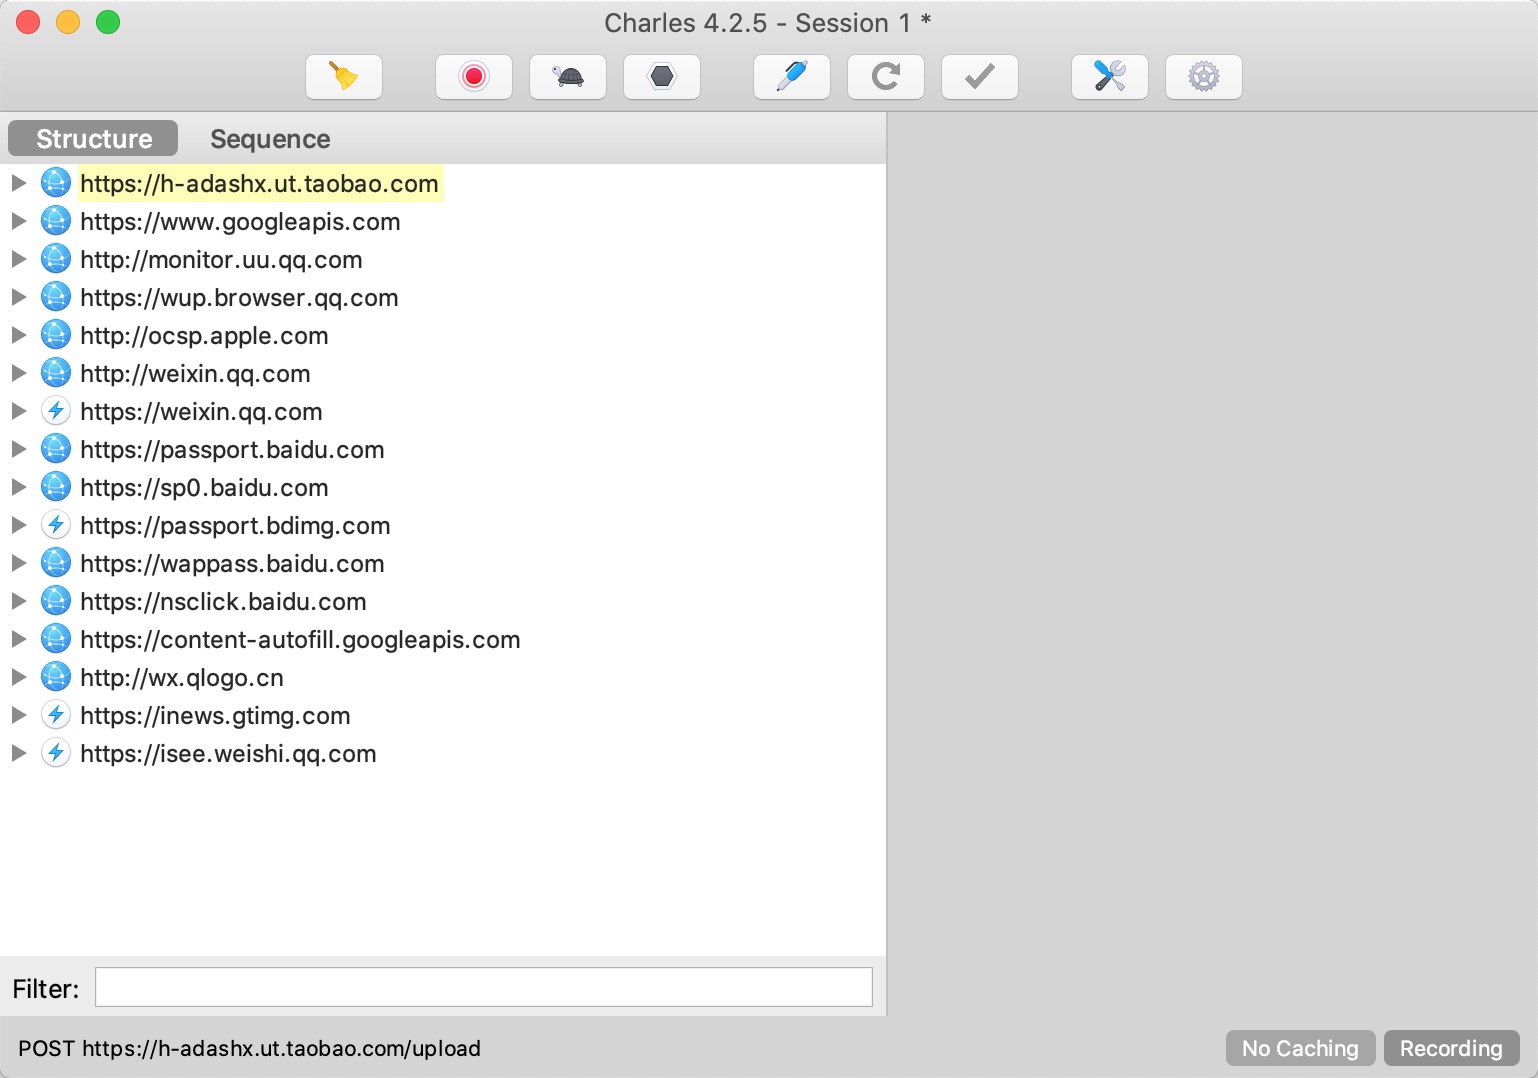Select the http://wx.qlogo.cn host entry
The height and width of the screenshot is (1078, 1538).
click(x=182, y=678)
